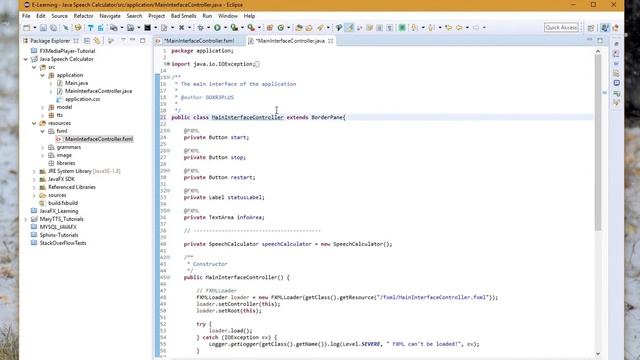Click the Search flashlight toolbar icon

[320, 28]
